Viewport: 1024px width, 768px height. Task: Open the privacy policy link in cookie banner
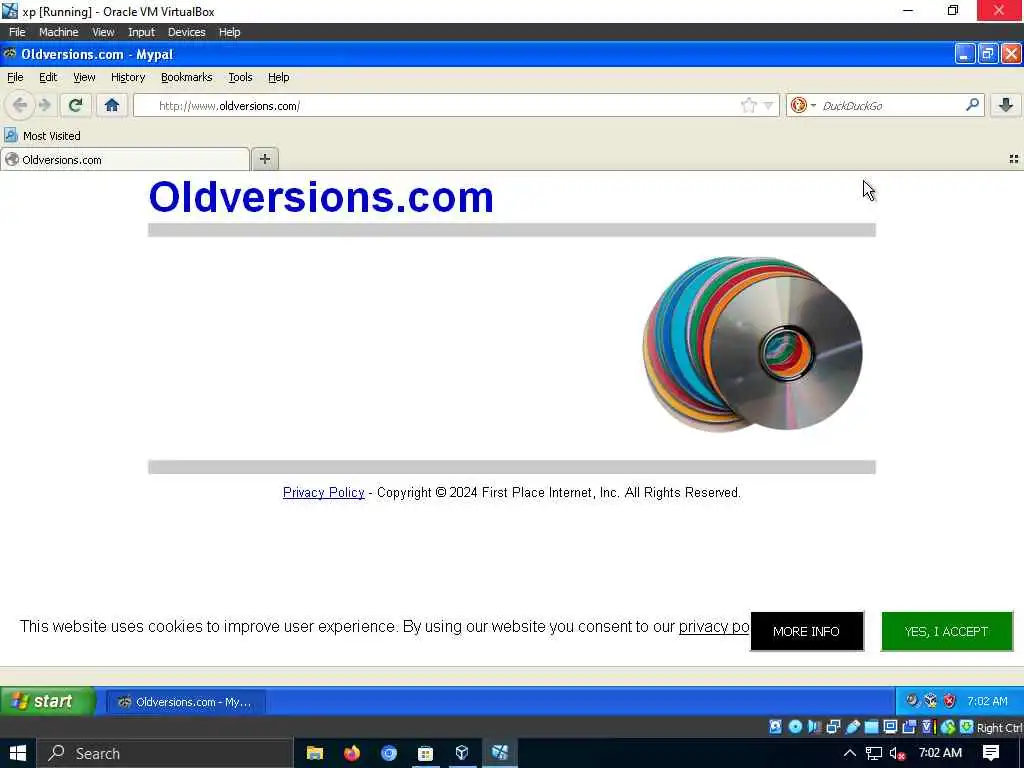coord(714,626)
